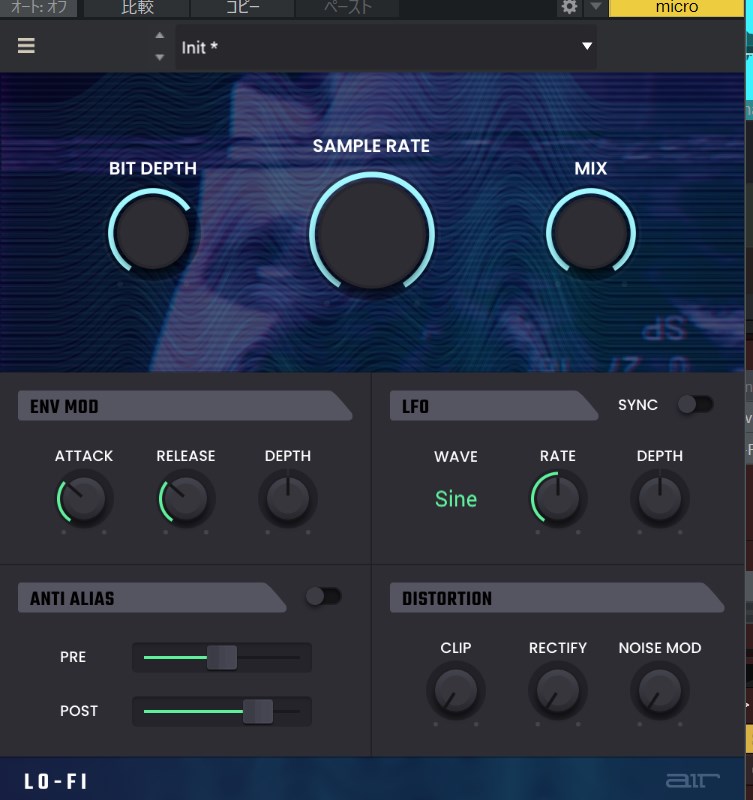Click the オート:オフ automation toggle
Viewport: 753px width, 800px height.
[38, 8]
